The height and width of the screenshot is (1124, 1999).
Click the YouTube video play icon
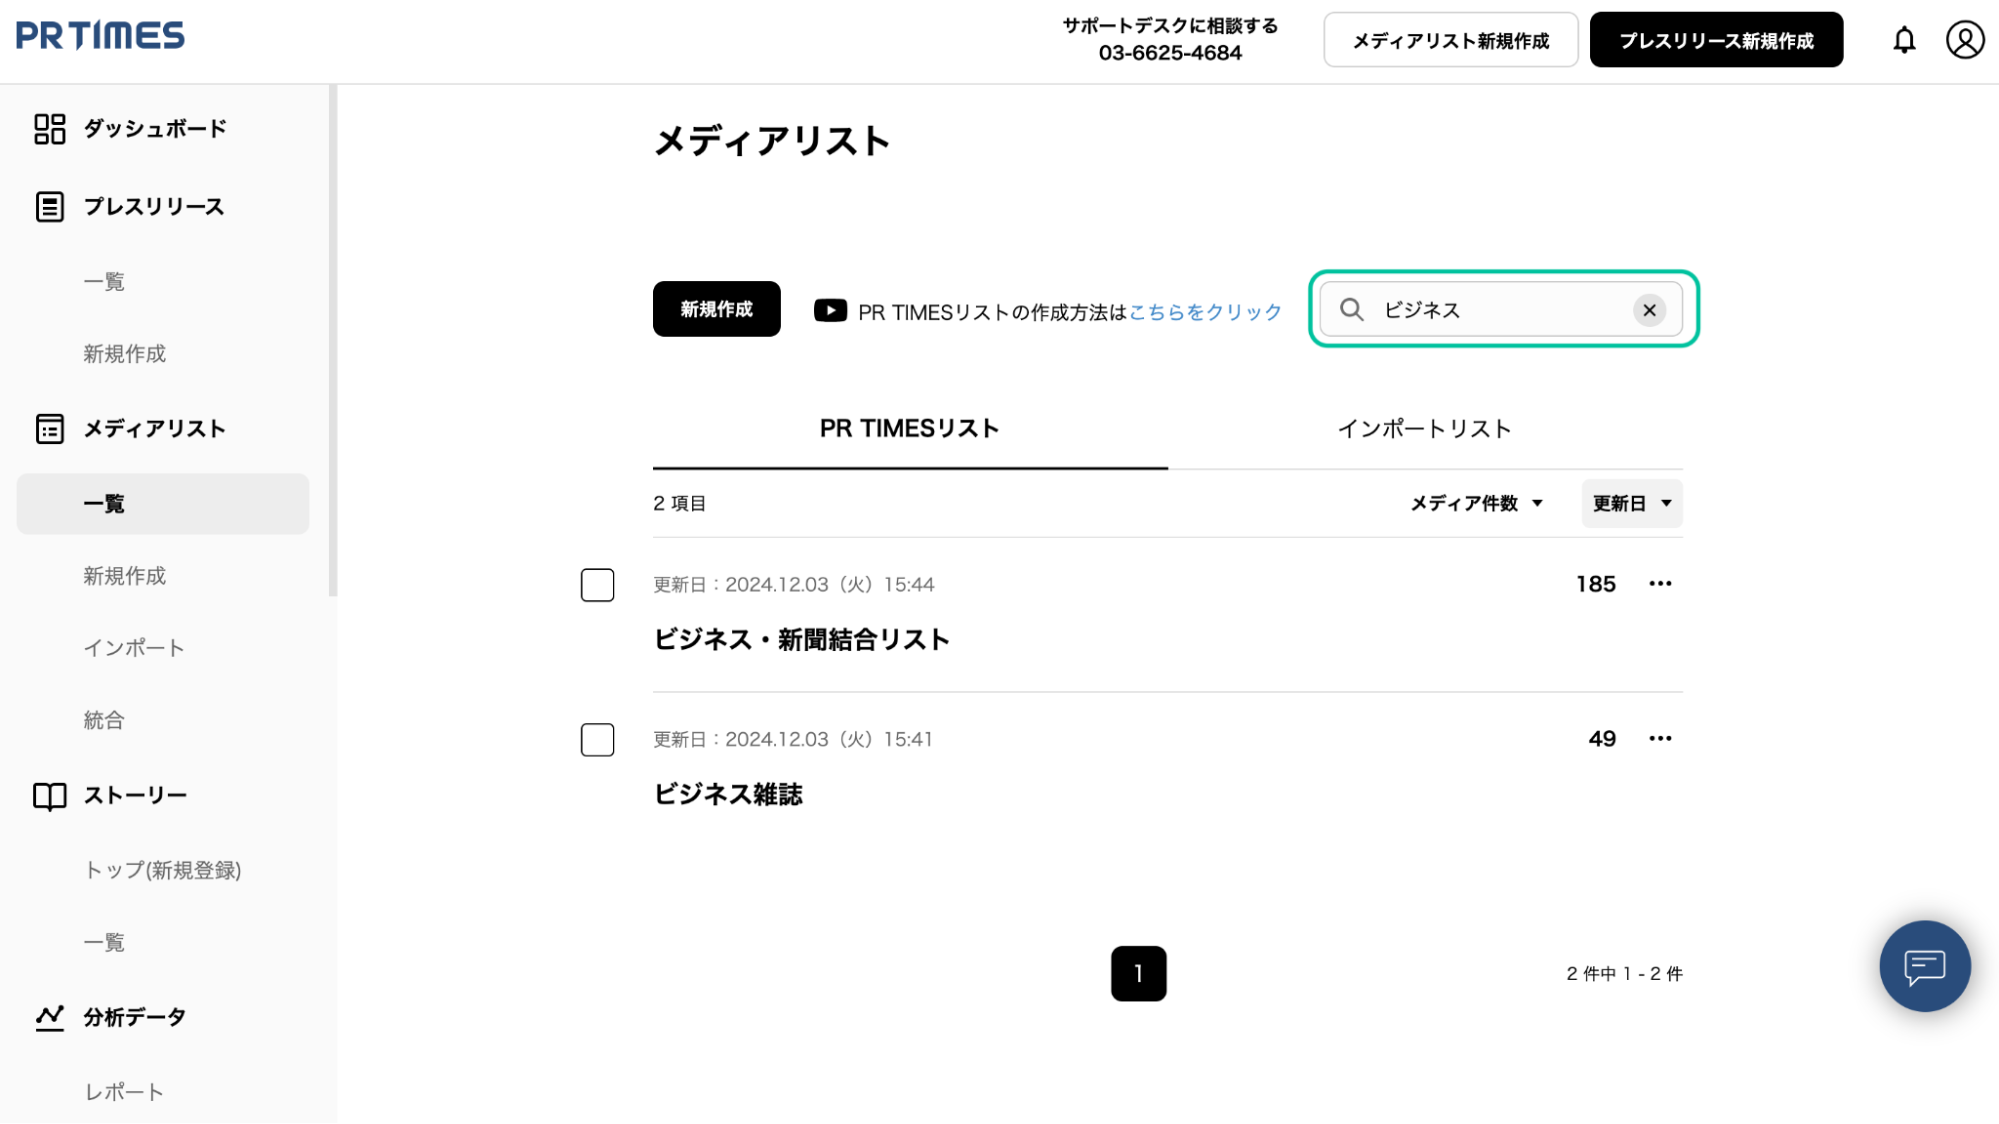(x=830, y=311)
